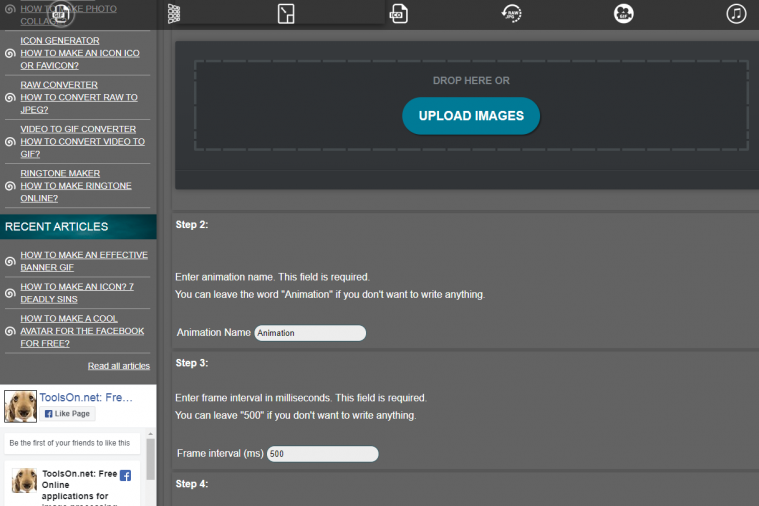Open How to convert video to GIF link
Image resolution: width=759 pixels, height=506 pixels.
pos(82,147)
